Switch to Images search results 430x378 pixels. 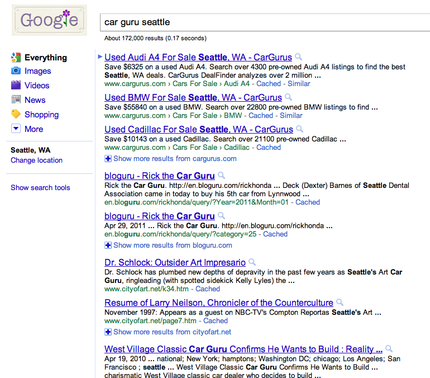38,71
